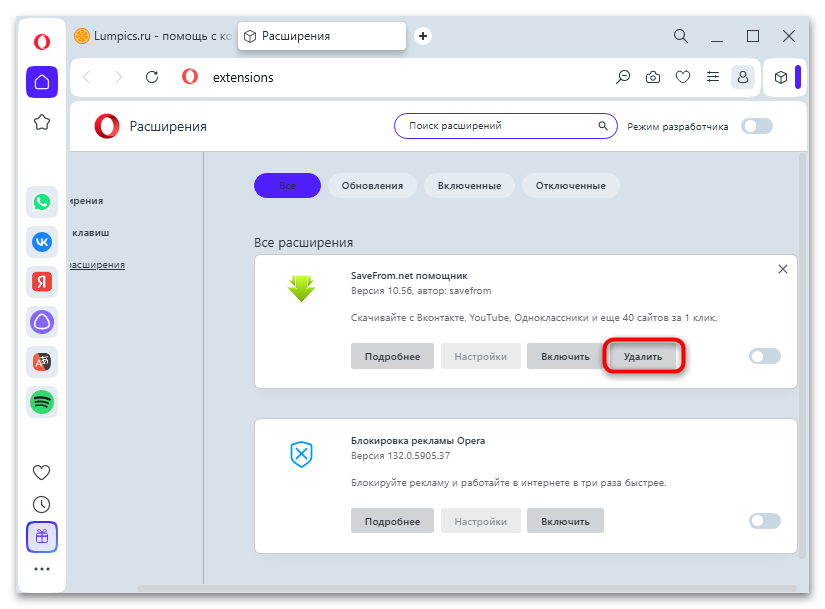Select the Все filter tab

tap(287, 185)
